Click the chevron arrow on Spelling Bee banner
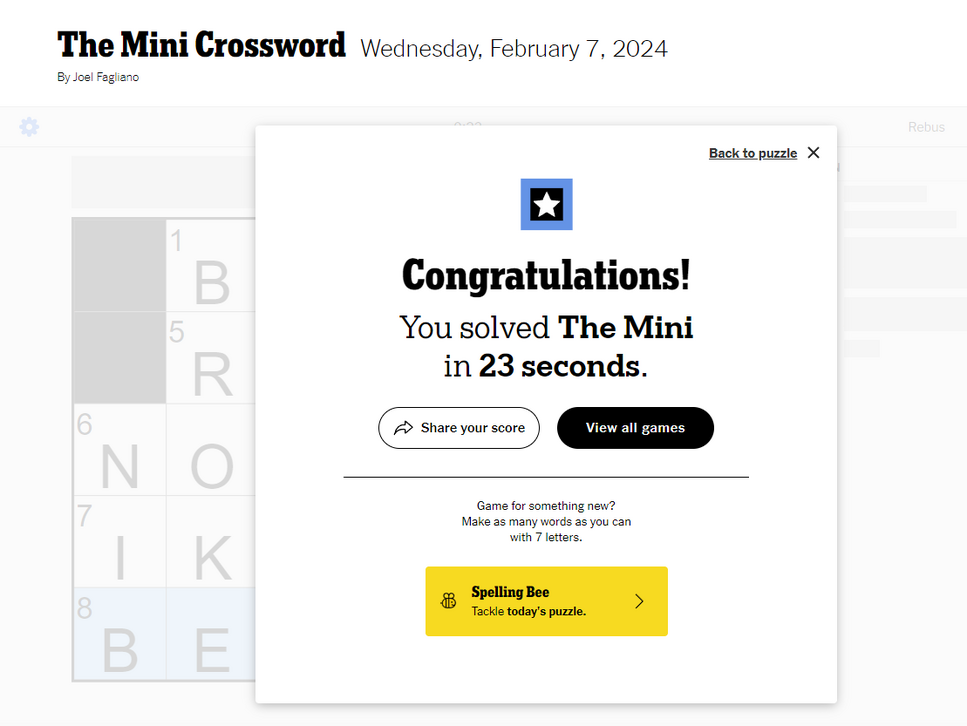Screen dimensions: 967x726 point(640,601)
